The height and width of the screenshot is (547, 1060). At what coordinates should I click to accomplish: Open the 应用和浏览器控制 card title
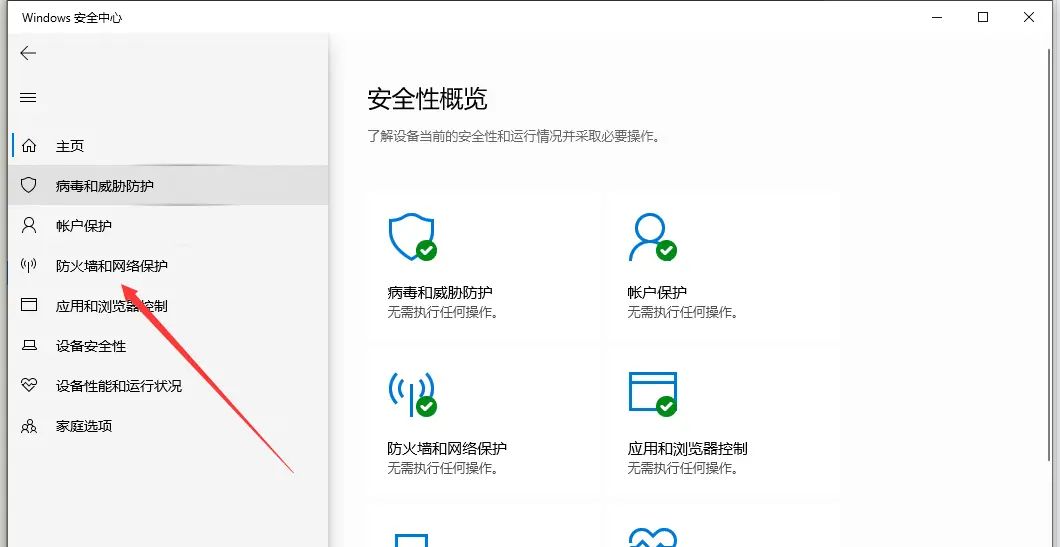point(688,448)
